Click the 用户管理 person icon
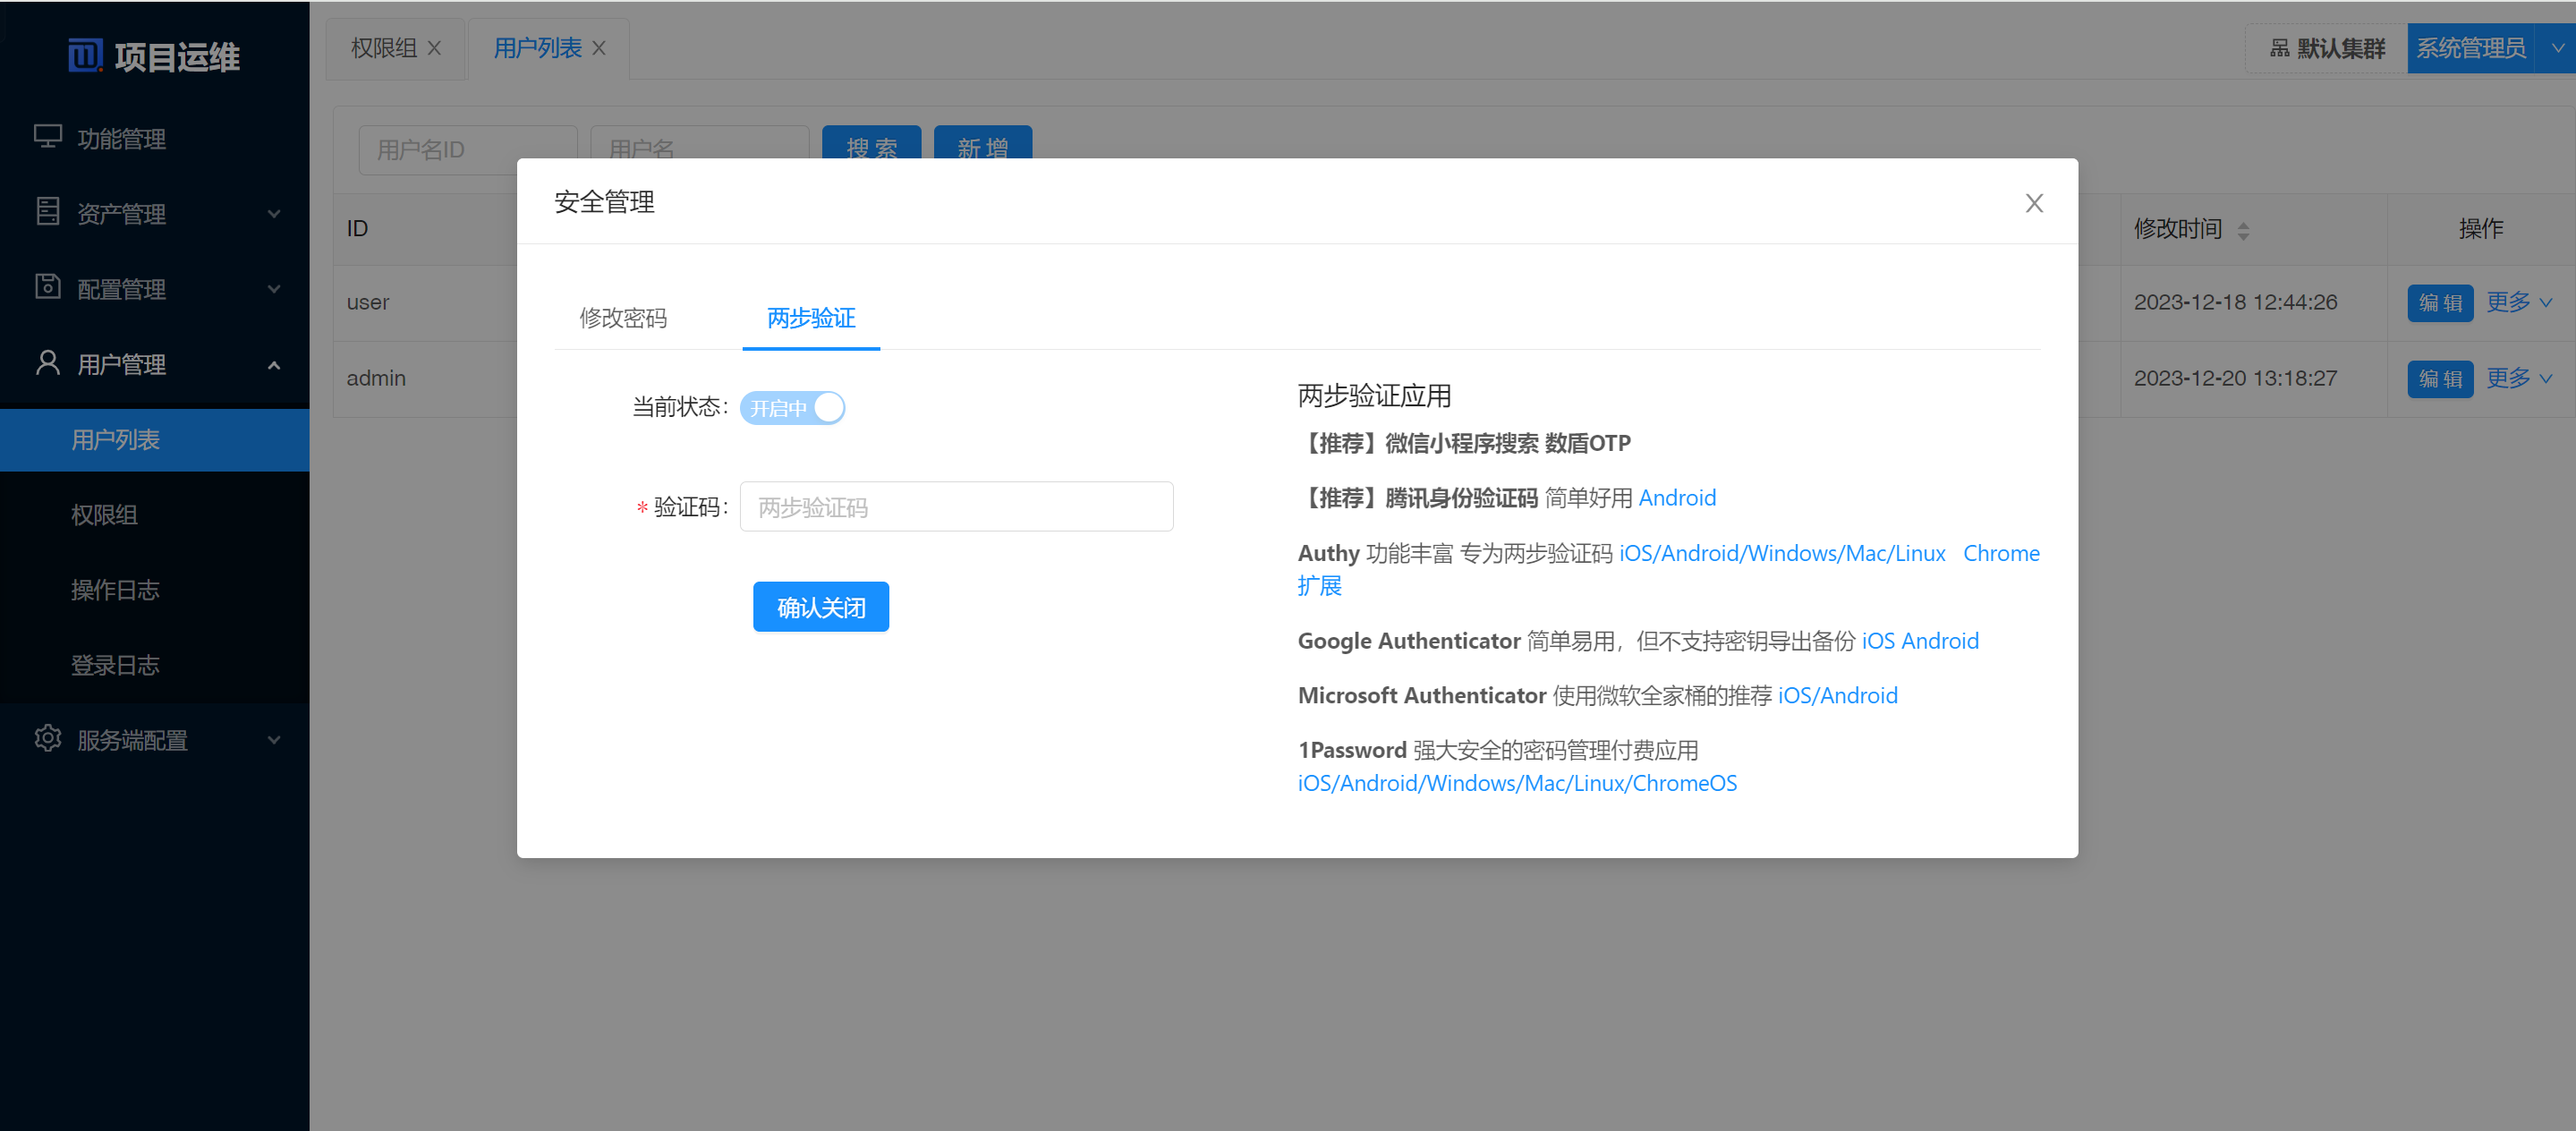The width and height of the screenshot is (2576, 1131). click(x=47, y=364)
